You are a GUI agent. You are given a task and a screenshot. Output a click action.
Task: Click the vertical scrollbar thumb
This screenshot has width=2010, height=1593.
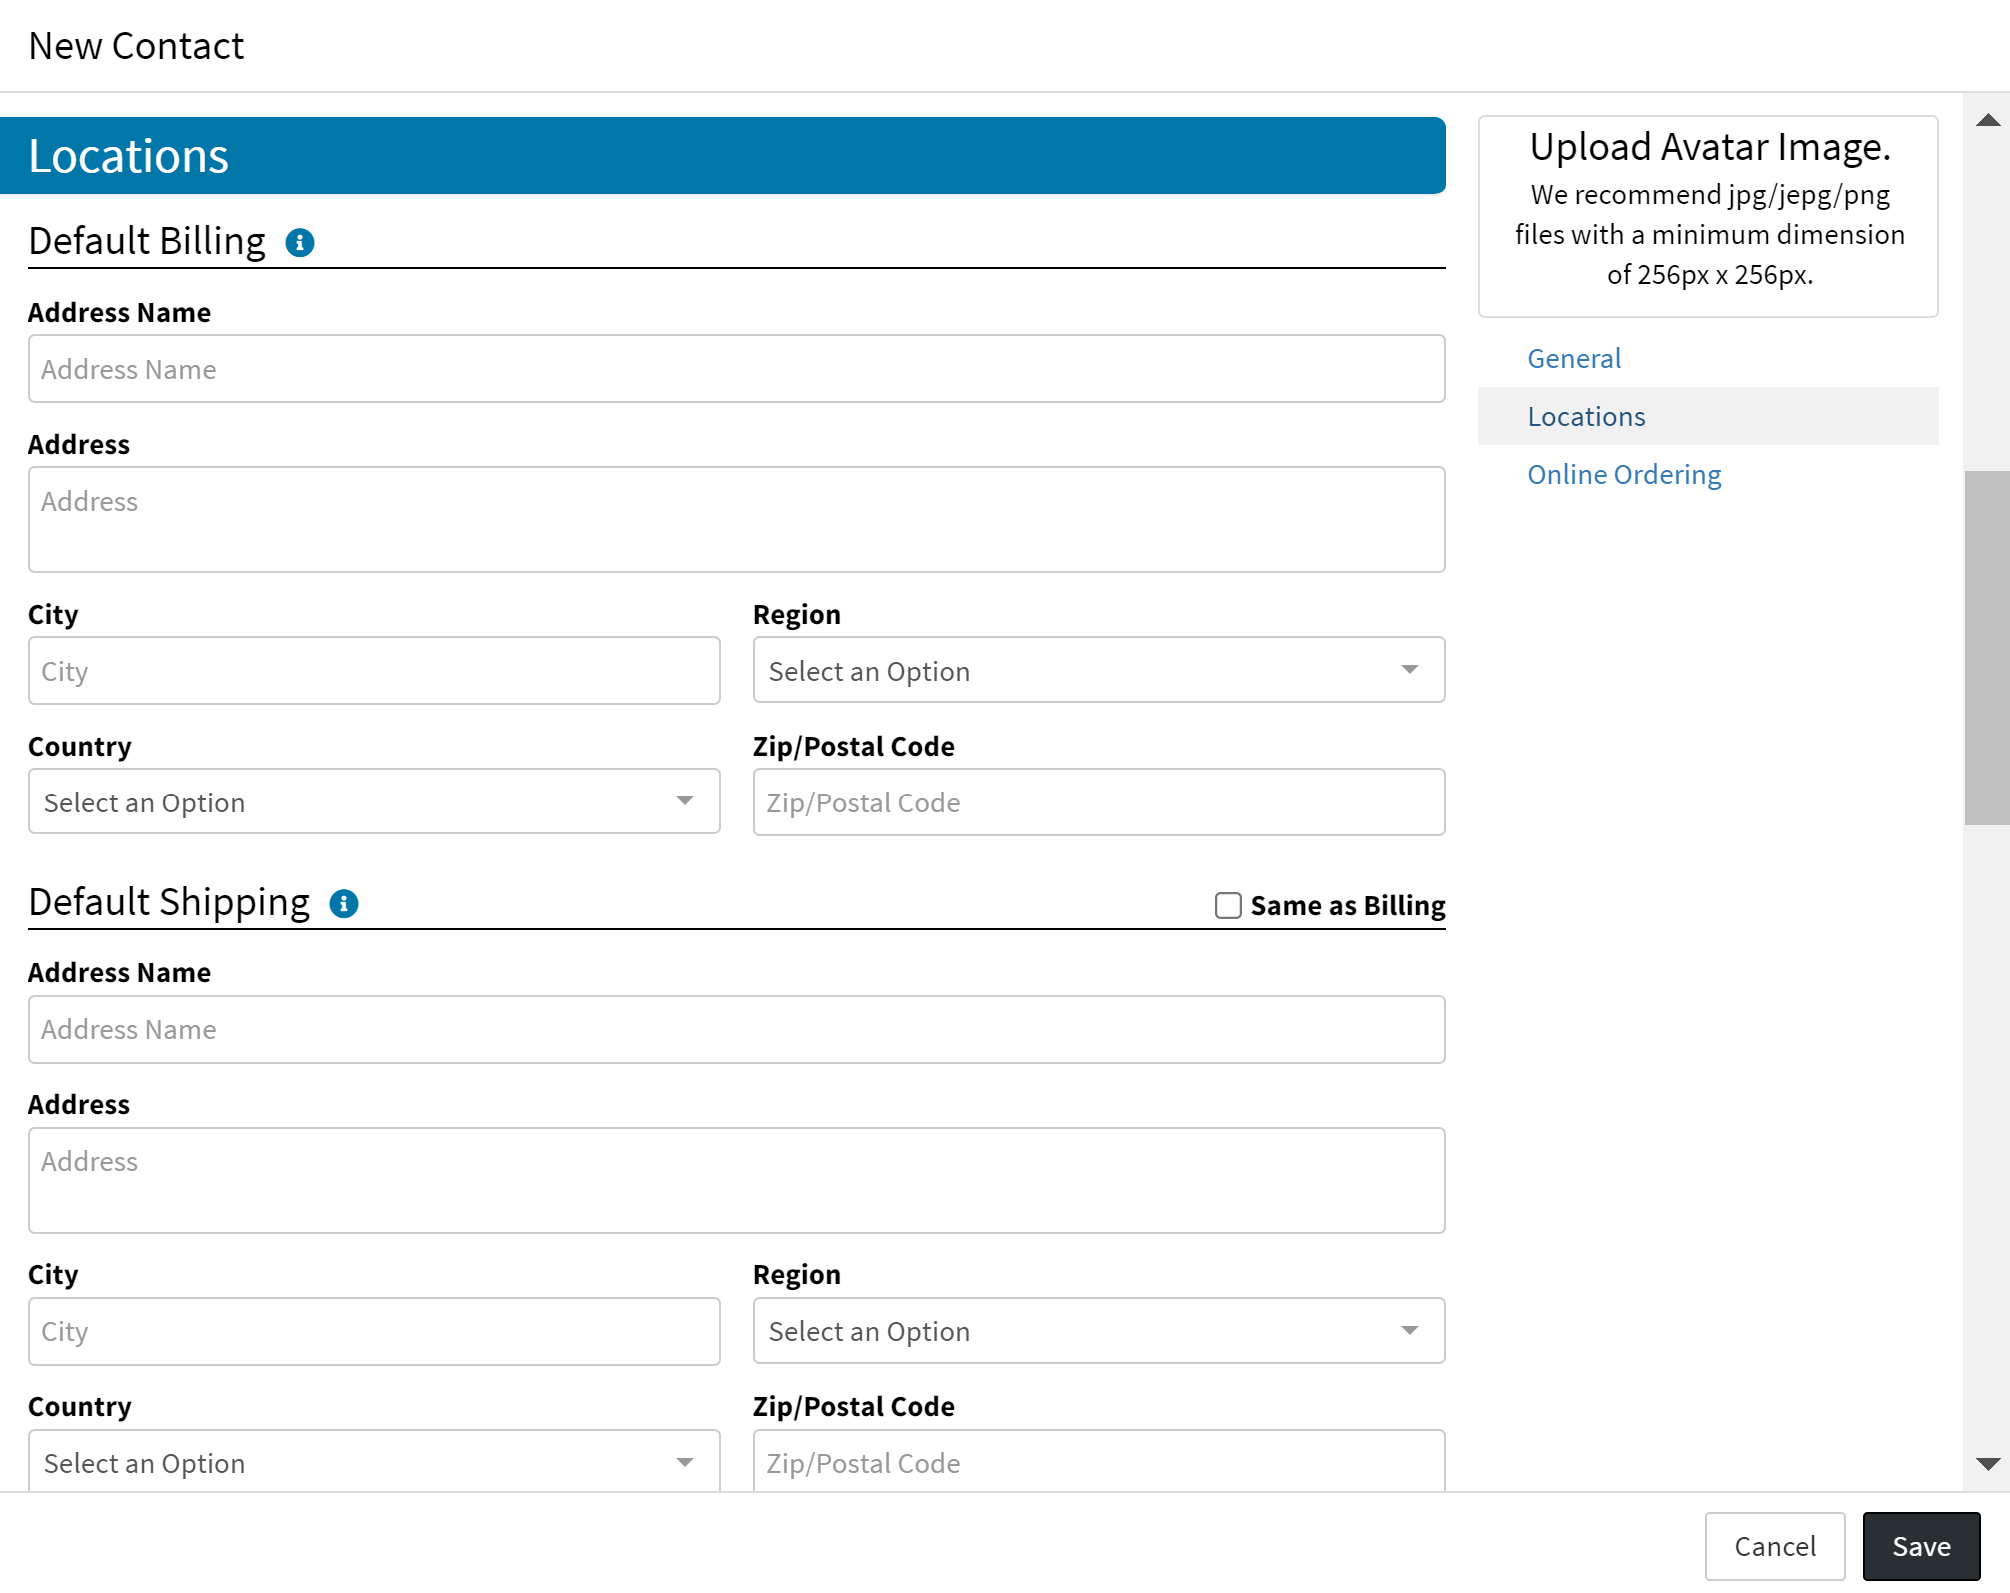1987,648
